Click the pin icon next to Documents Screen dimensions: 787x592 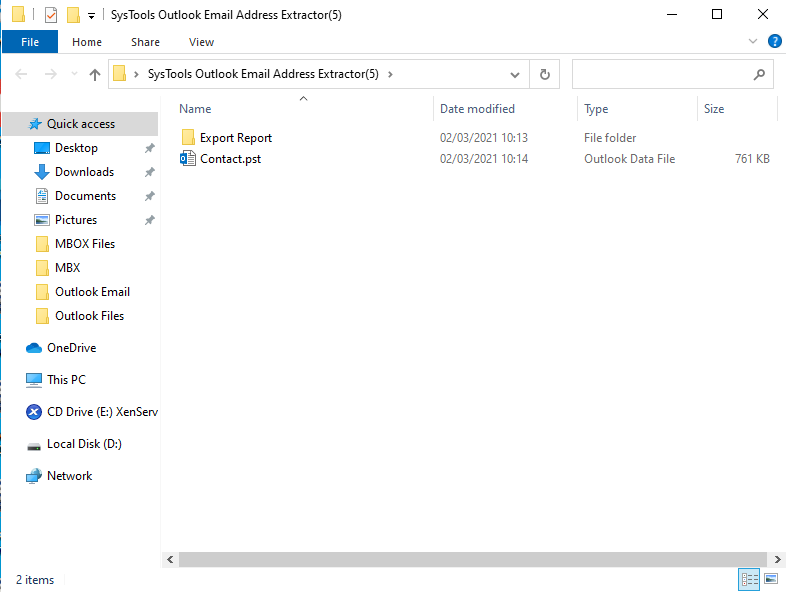click(x=150, y=196)
